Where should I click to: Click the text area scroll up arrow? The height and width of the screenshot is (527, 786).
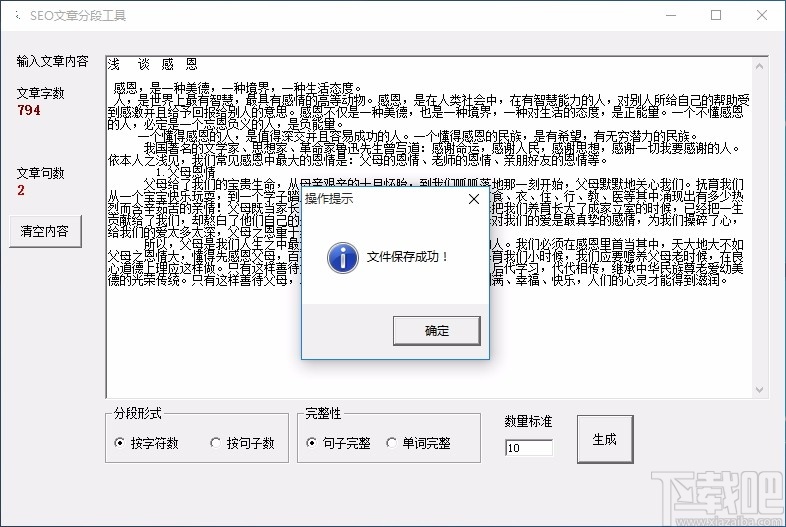click(759, 66)
